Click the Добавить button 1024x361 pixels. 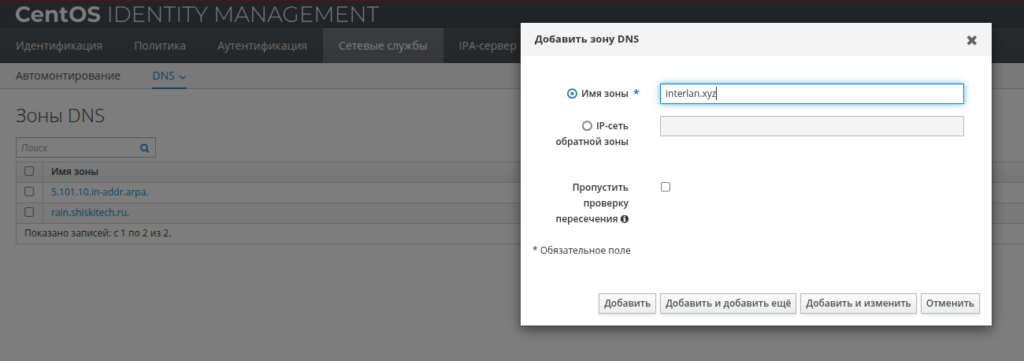tap(627, 304)
